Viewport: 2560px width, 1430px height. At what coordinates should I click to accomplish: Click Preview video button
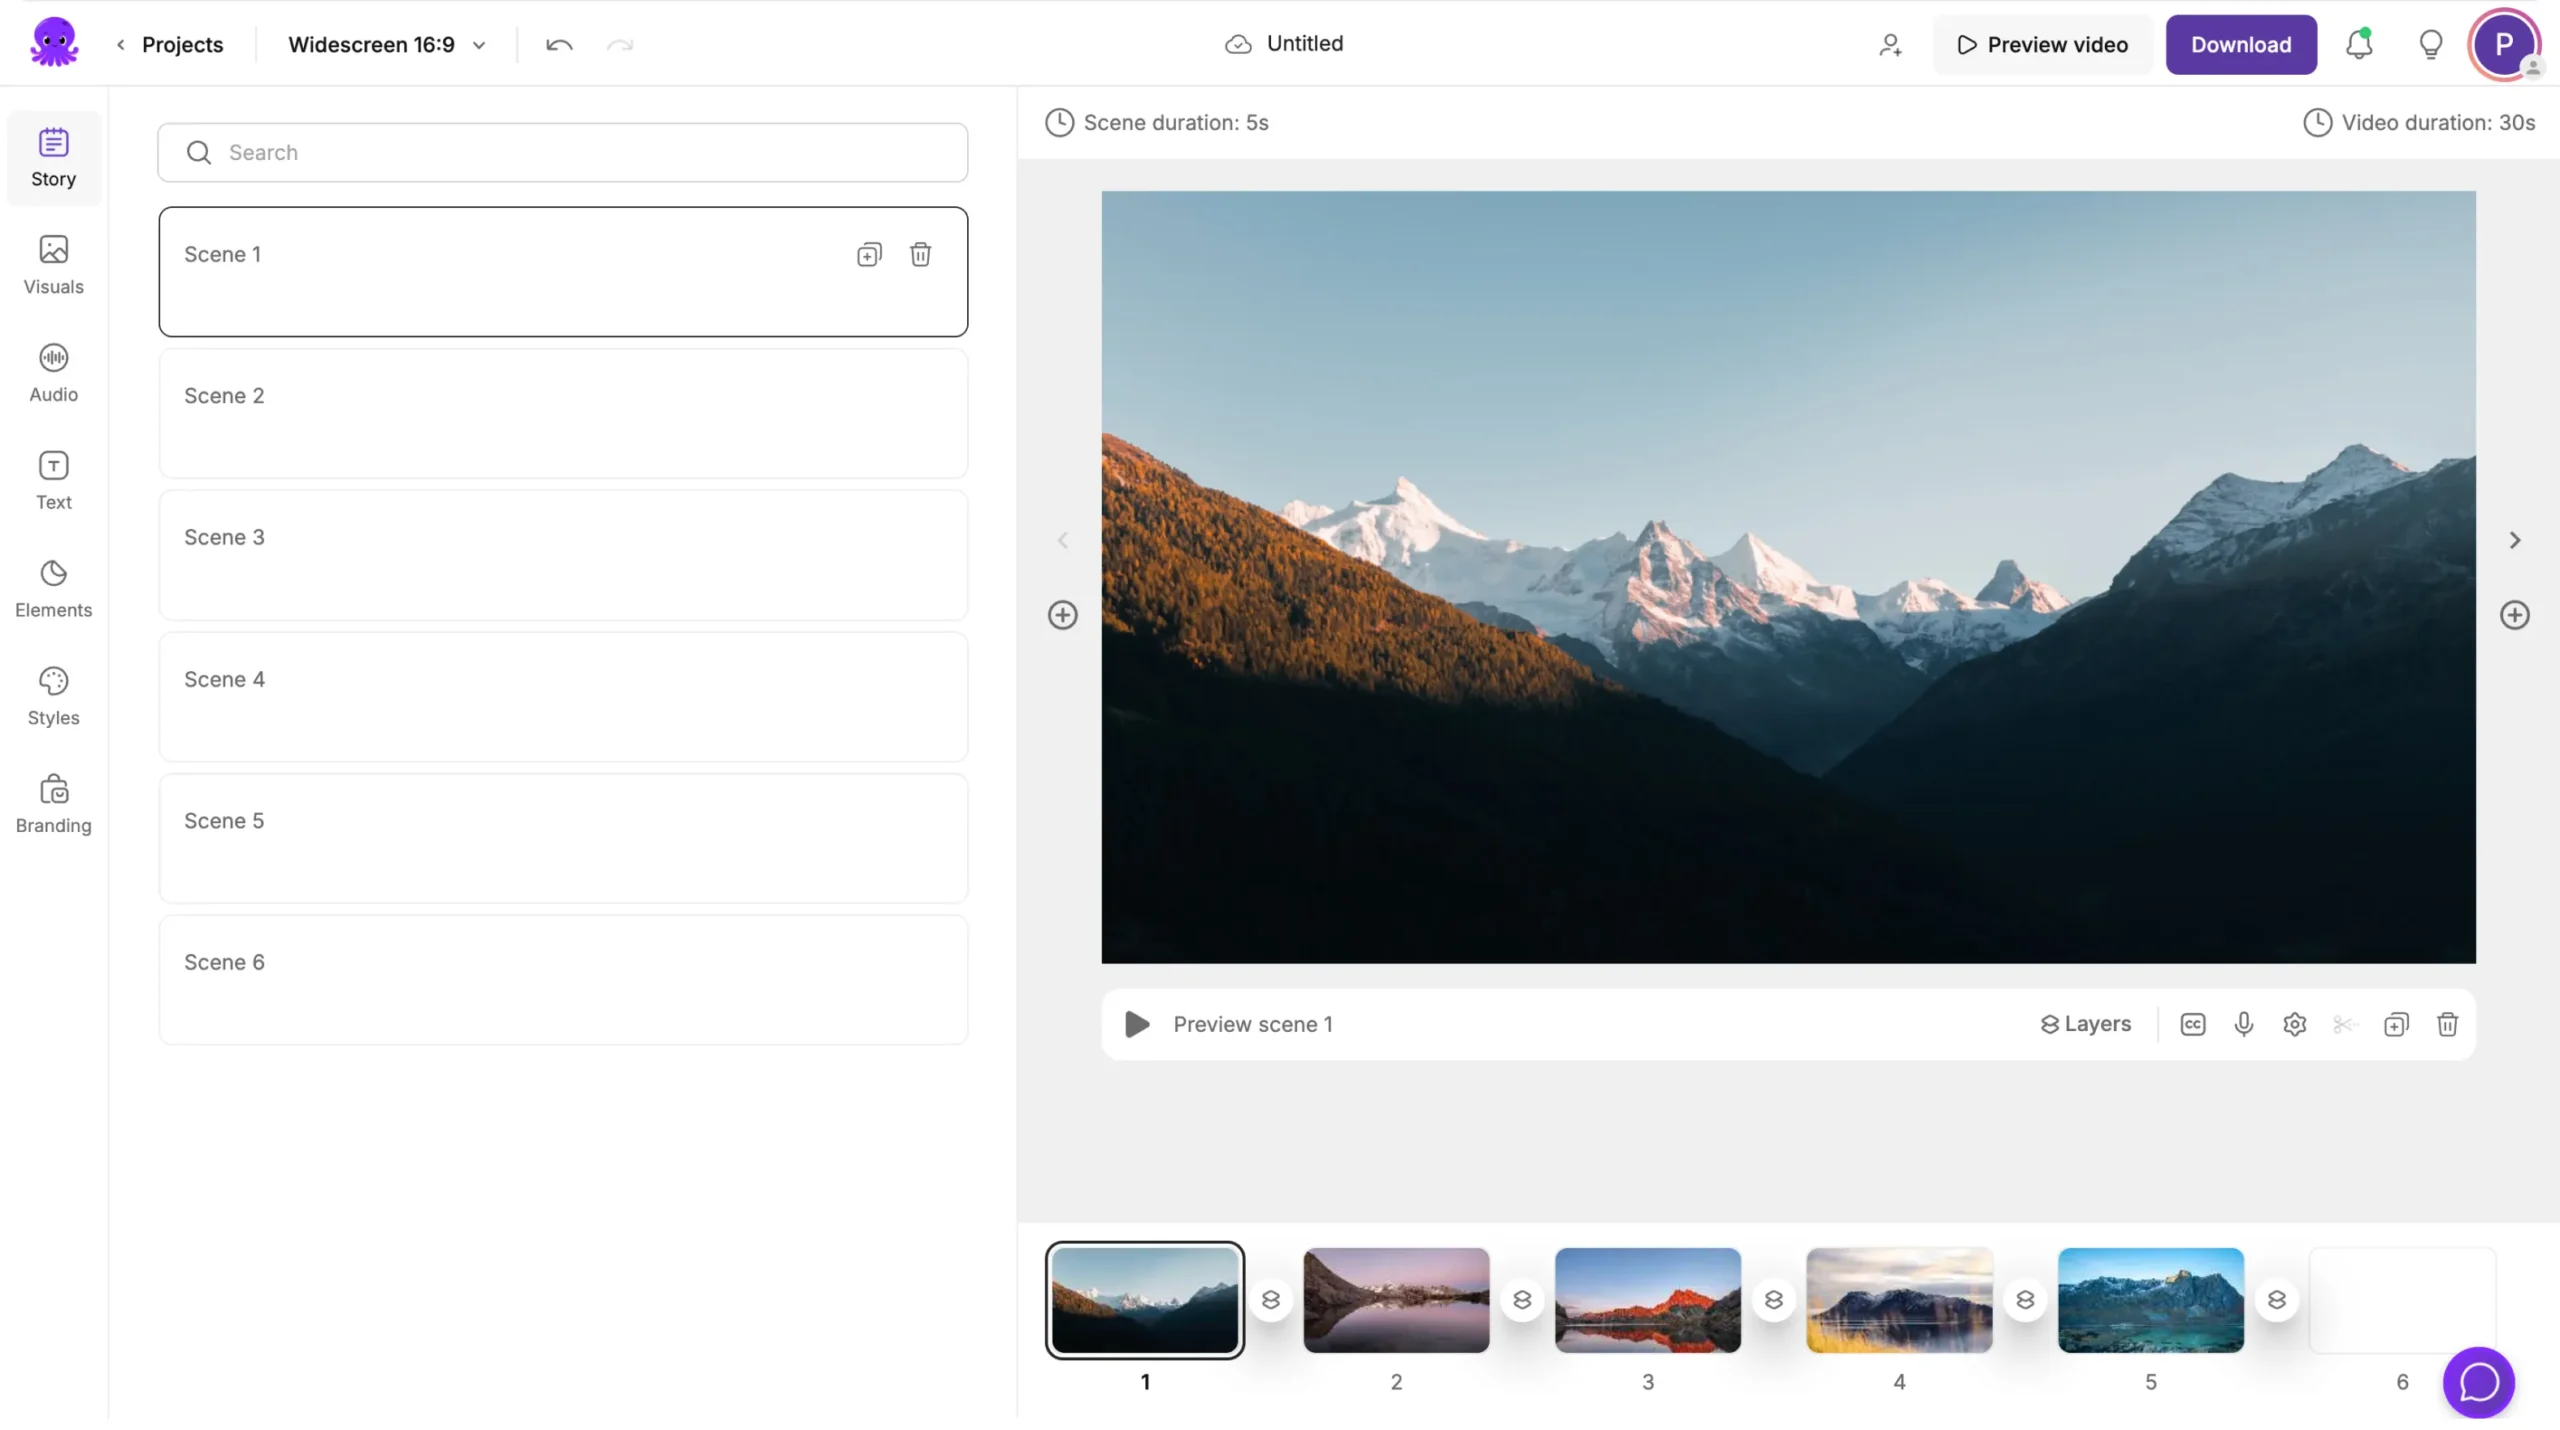click(x=2042, y=45)
